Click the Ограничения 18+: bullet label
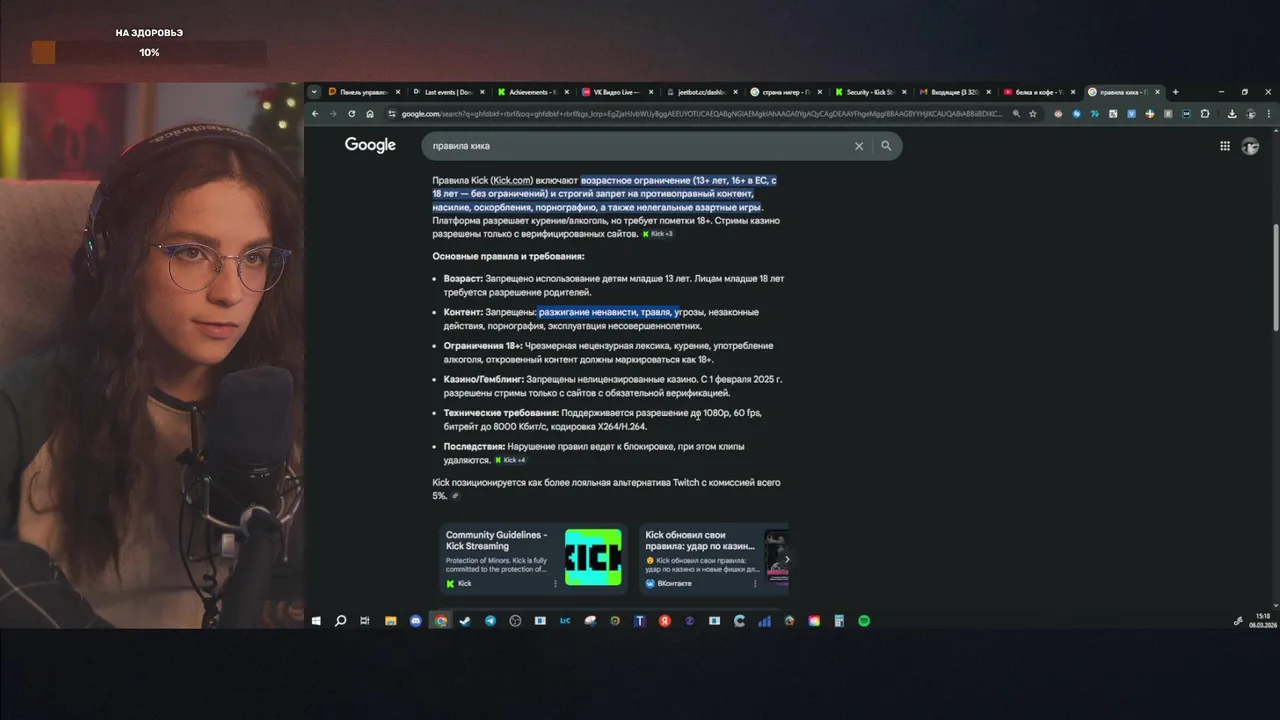1280x720 pixels. pyautogui.click(x=483, y=346)
